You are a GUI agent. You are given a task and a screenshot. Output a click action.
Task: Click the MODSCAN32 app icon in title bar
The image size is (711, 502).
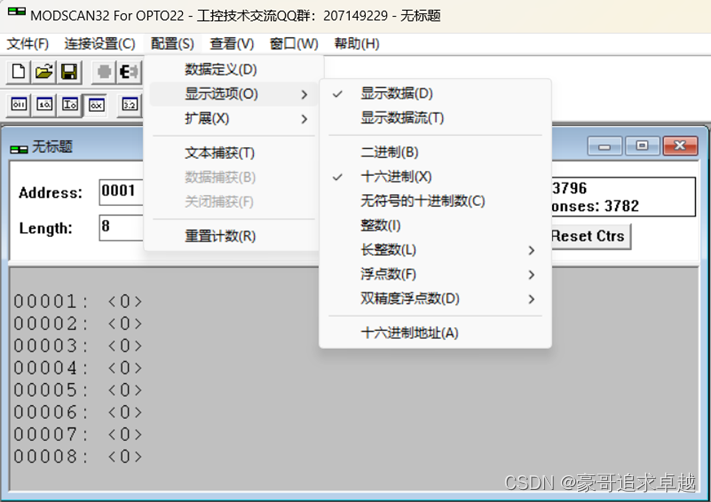pos(17,11)
